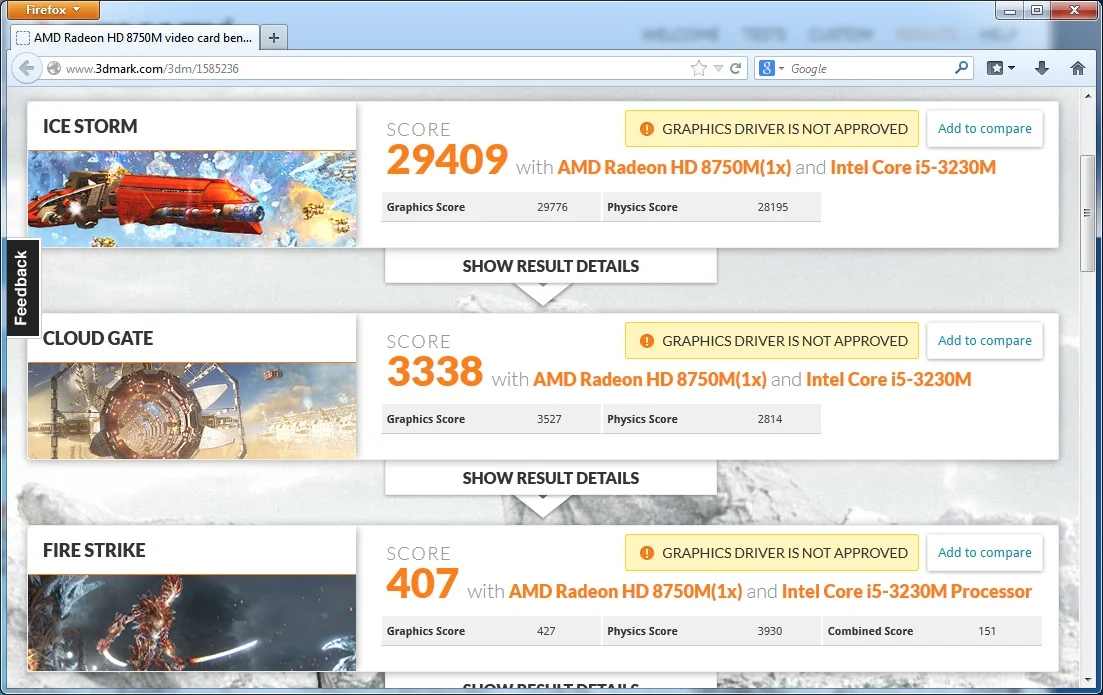
Task: Click the globe site identity icon
Action: point(54,69)
